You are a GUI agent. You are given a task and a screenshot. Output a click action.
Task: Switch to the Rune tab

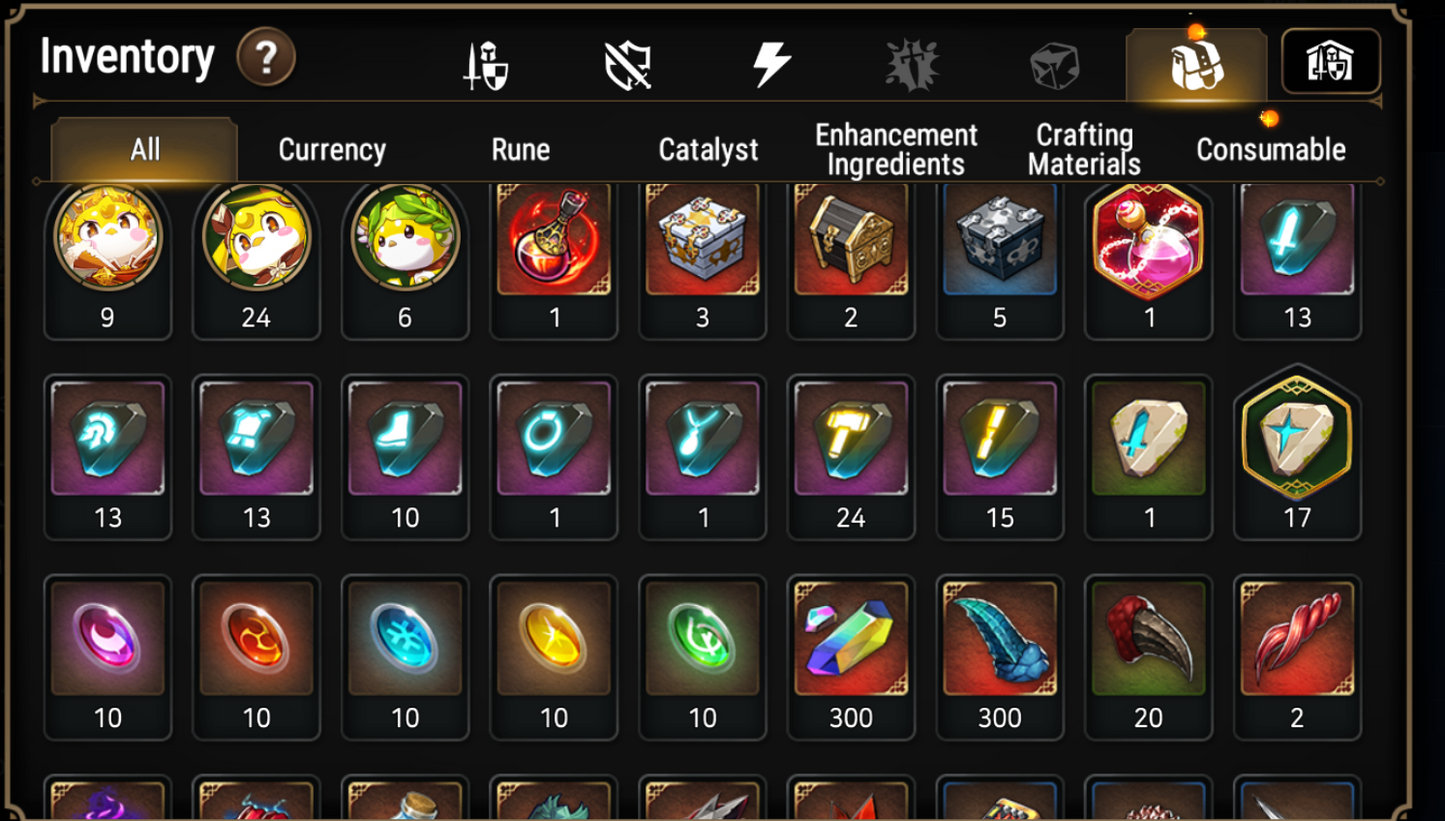(520, 150)
